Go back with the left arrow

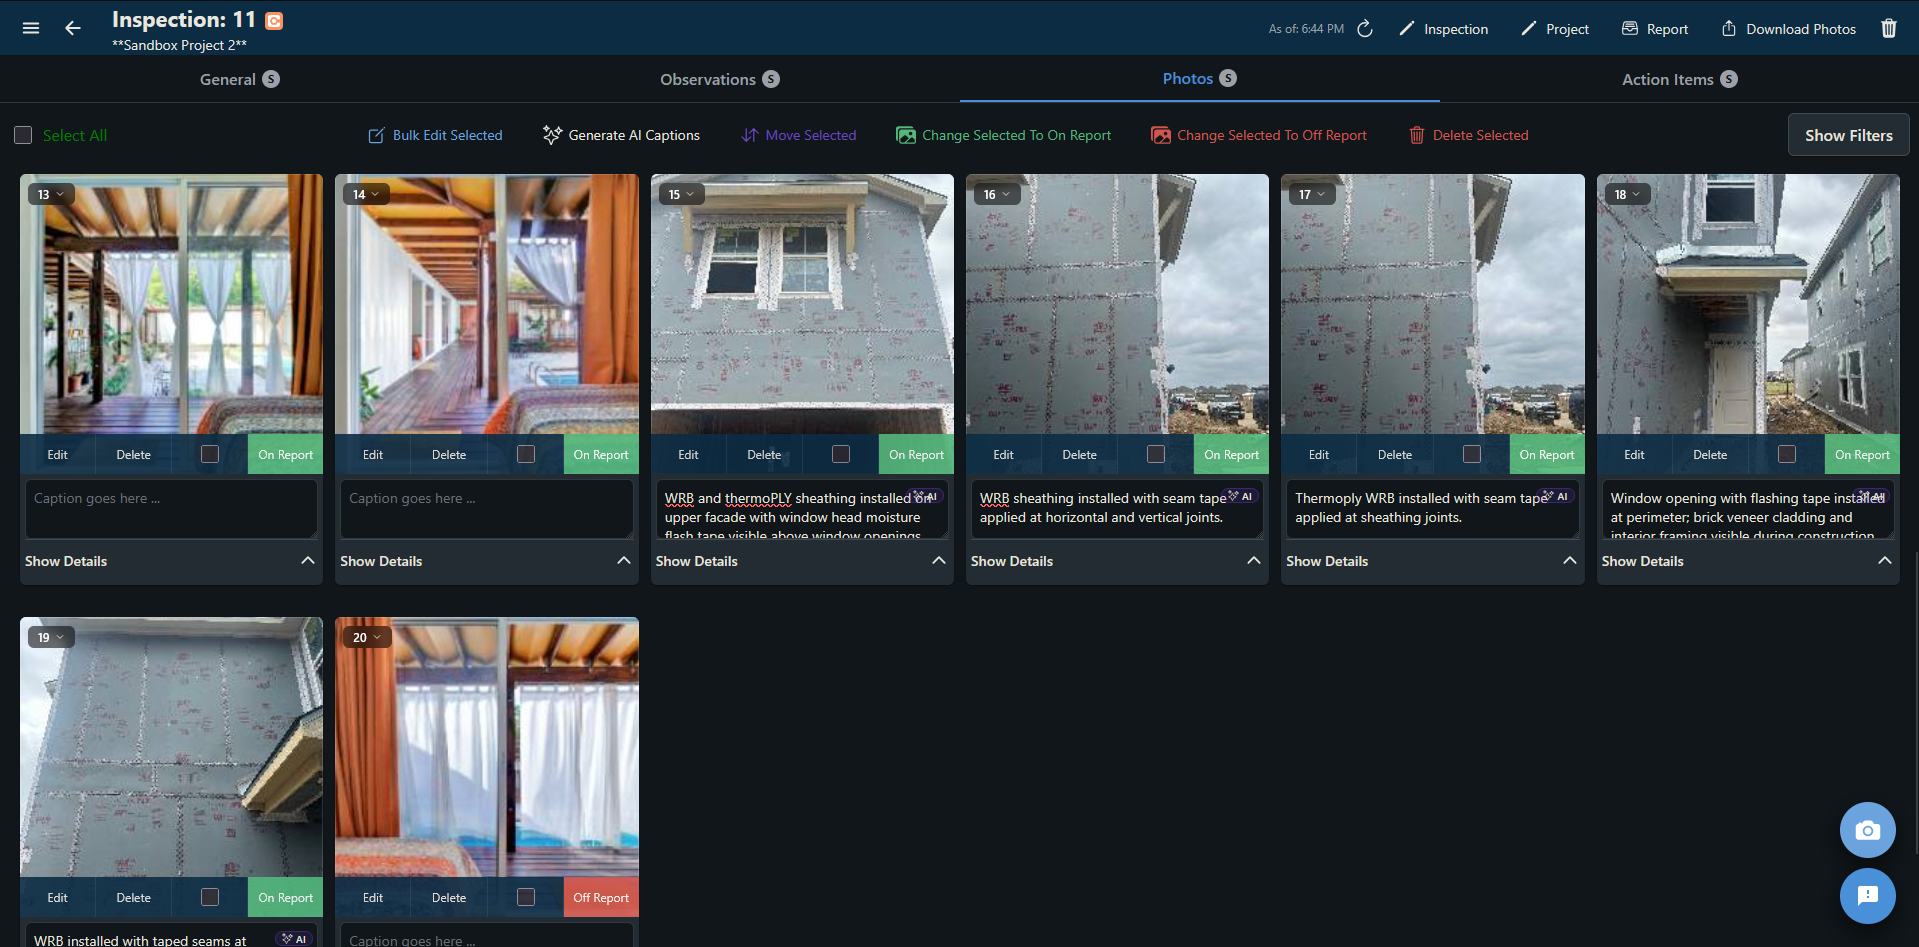click(x=73, y=28)
